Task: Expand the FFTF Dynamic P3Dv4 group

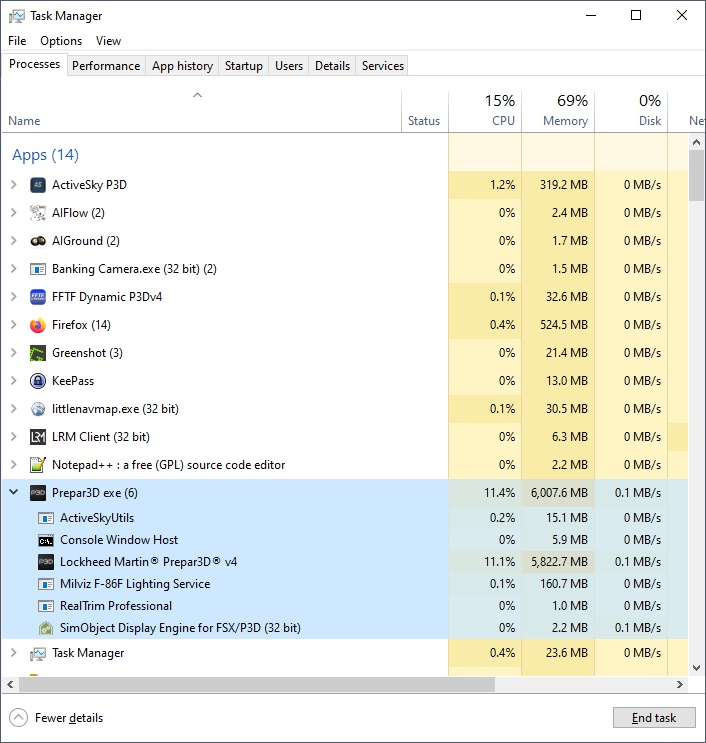Action: [x=14, y=297]
